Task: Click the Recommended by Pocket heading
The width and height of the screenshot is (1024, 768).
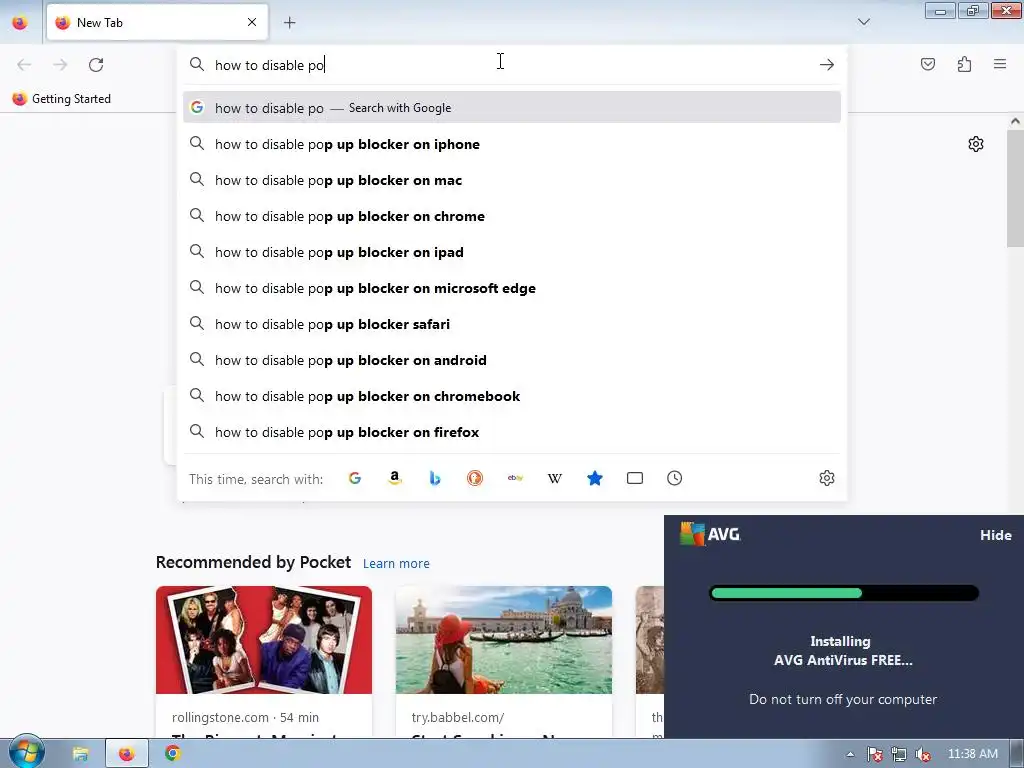Action: [253, 562]
